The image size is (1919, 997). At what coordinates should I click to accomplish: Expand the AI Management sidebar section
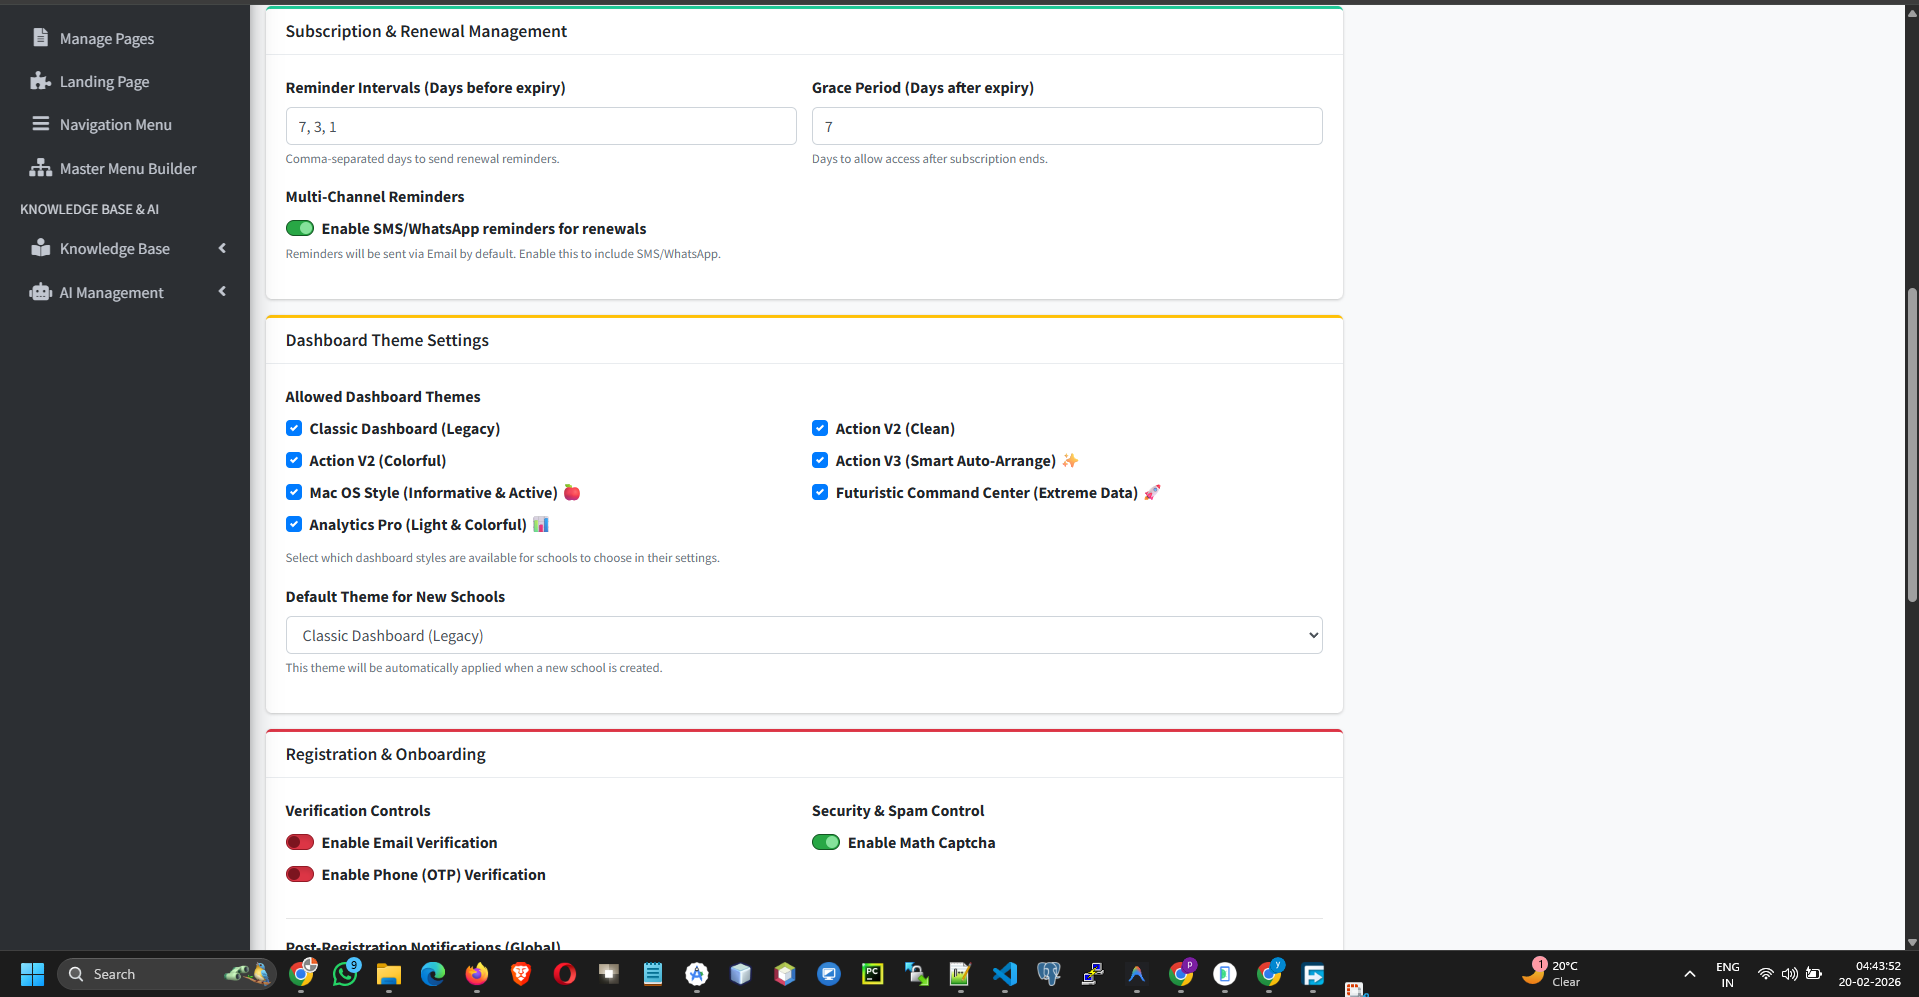[221, 292]
